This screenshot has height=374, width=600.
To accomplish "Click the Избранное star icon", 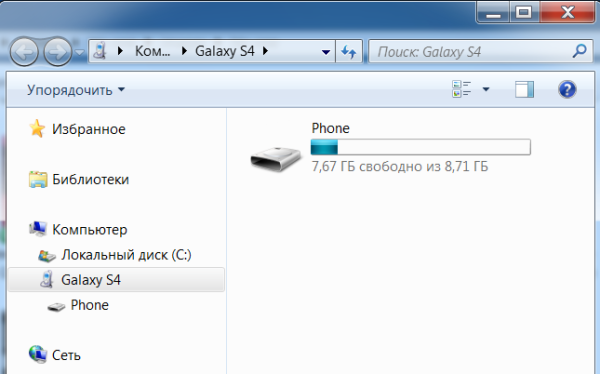I will click(37, 128).
